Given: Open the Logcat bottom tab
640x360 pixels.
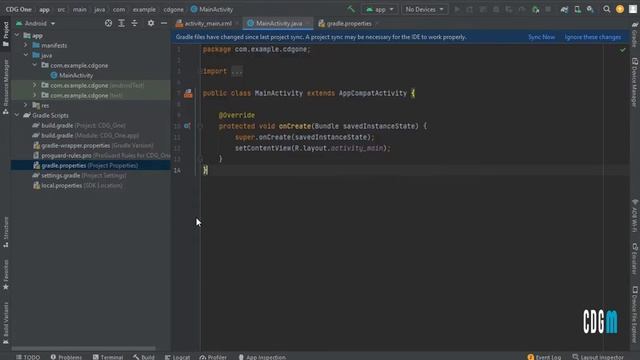Looking at the screenshot, I should pyautogui.click(x=178, y=357).
